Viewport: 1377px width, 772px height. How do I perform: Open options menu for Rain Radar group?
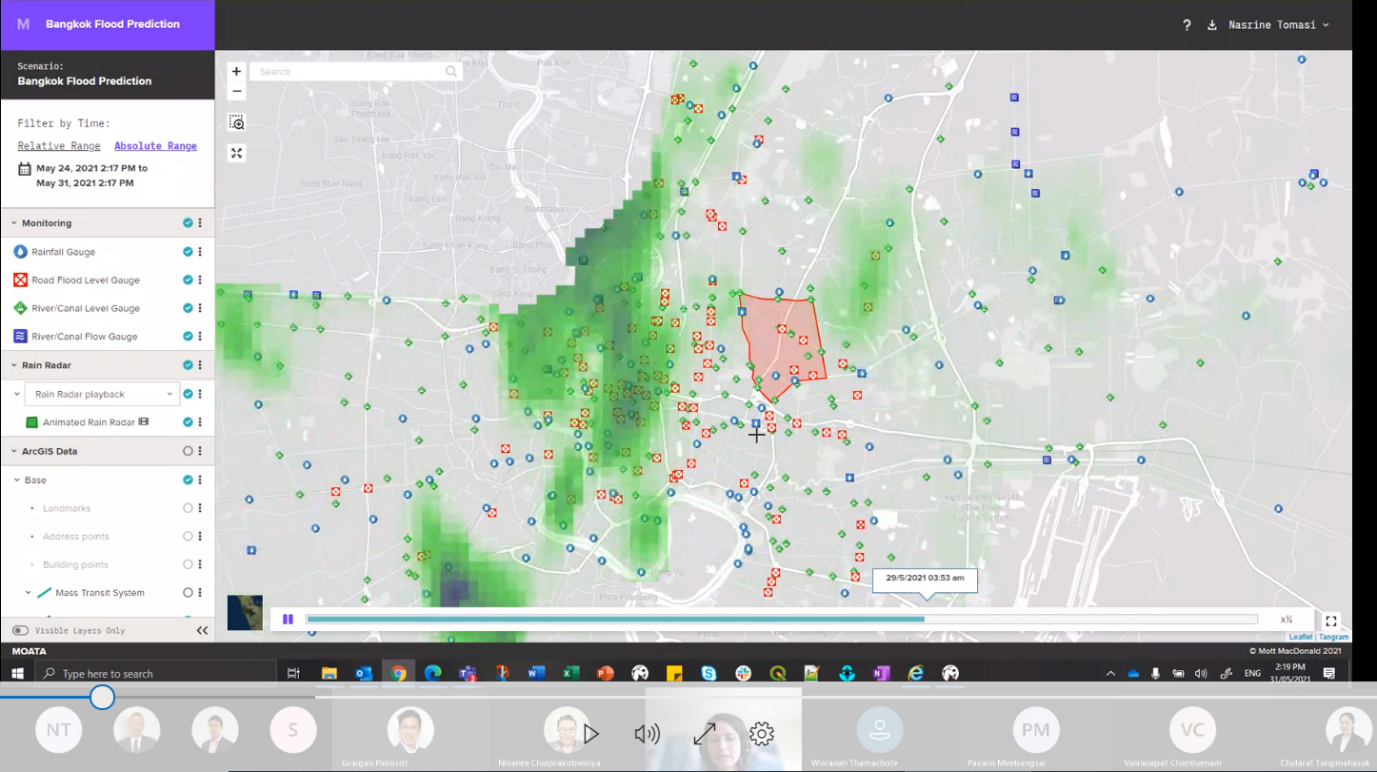click(x=200, y=365)
